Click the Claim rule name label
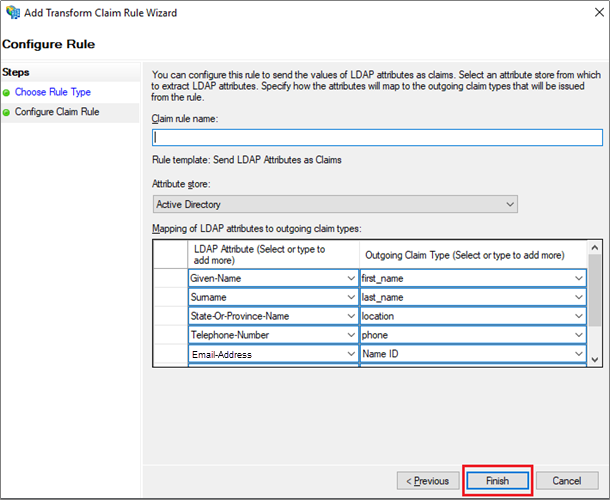The height and width of the screenshot is (500, 610). tap(185, 119)
